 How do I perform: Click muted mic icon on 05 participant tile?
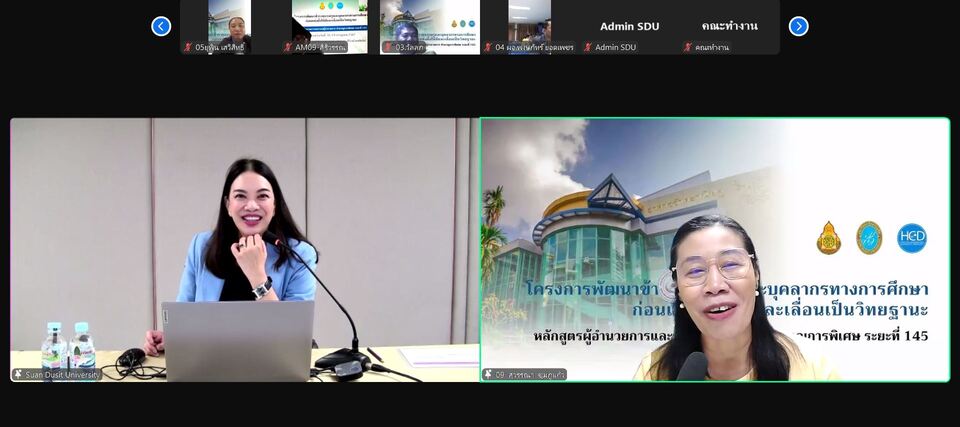tap(188, 47)
